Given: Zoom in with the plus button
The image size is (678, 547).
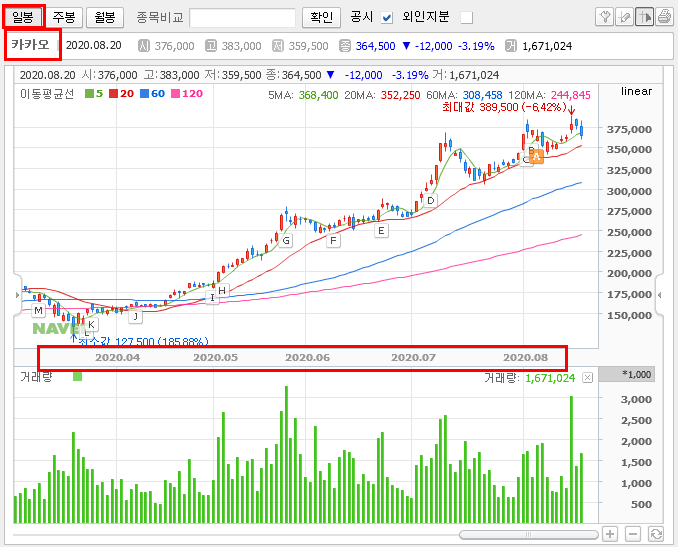Looking at the screenshot, I should pos(610,534).
